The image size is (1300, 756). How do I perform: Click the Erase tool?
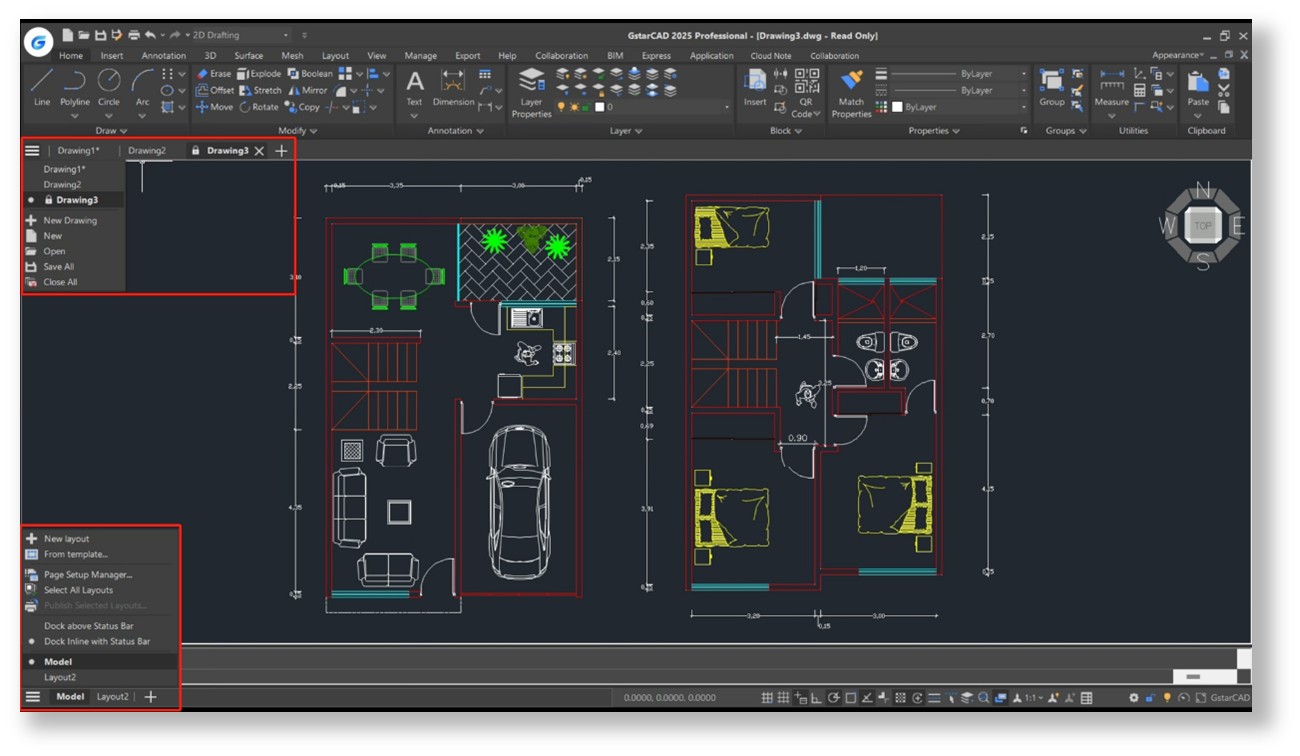(x=213, y=74)
